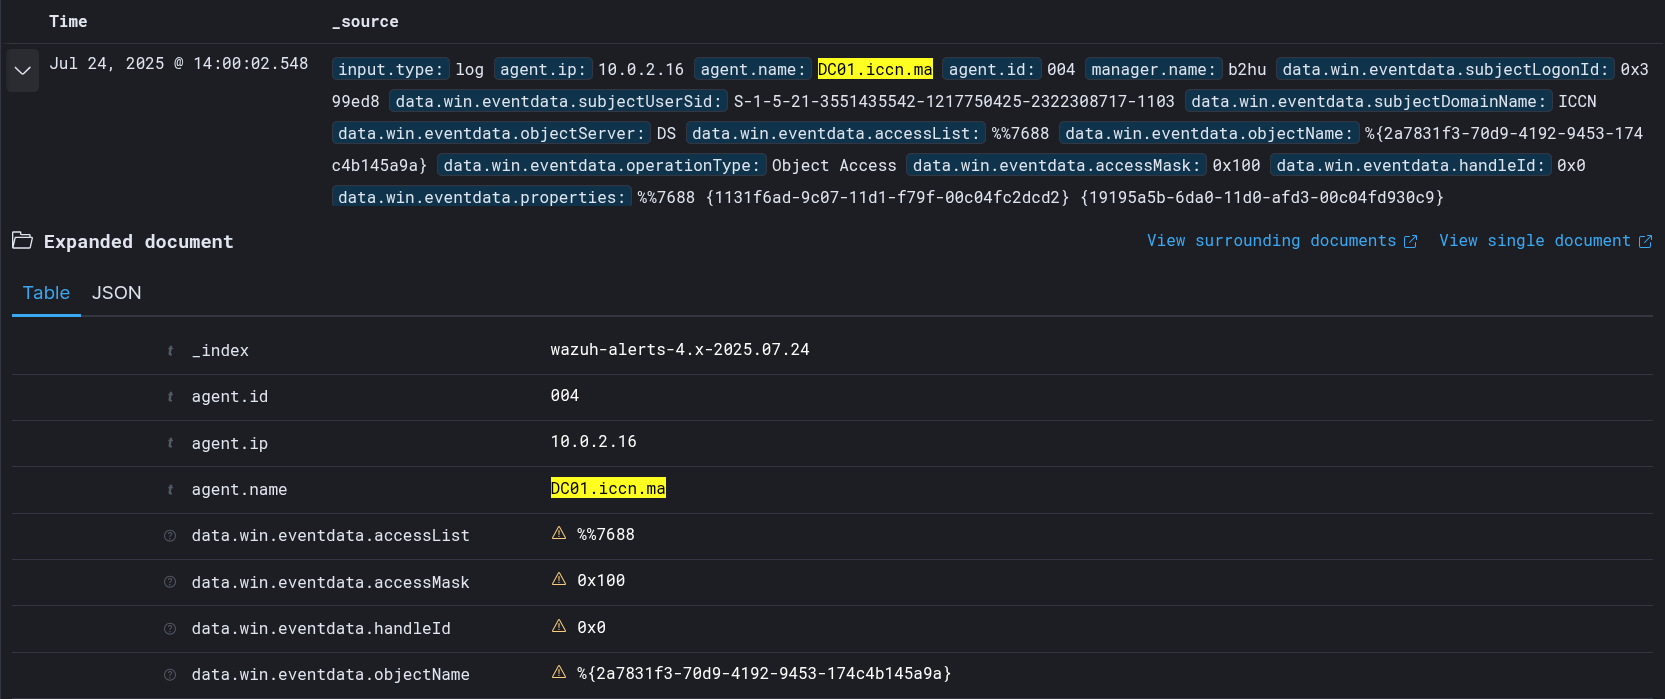Click the Expanded document folder icon

click(22, 241)
